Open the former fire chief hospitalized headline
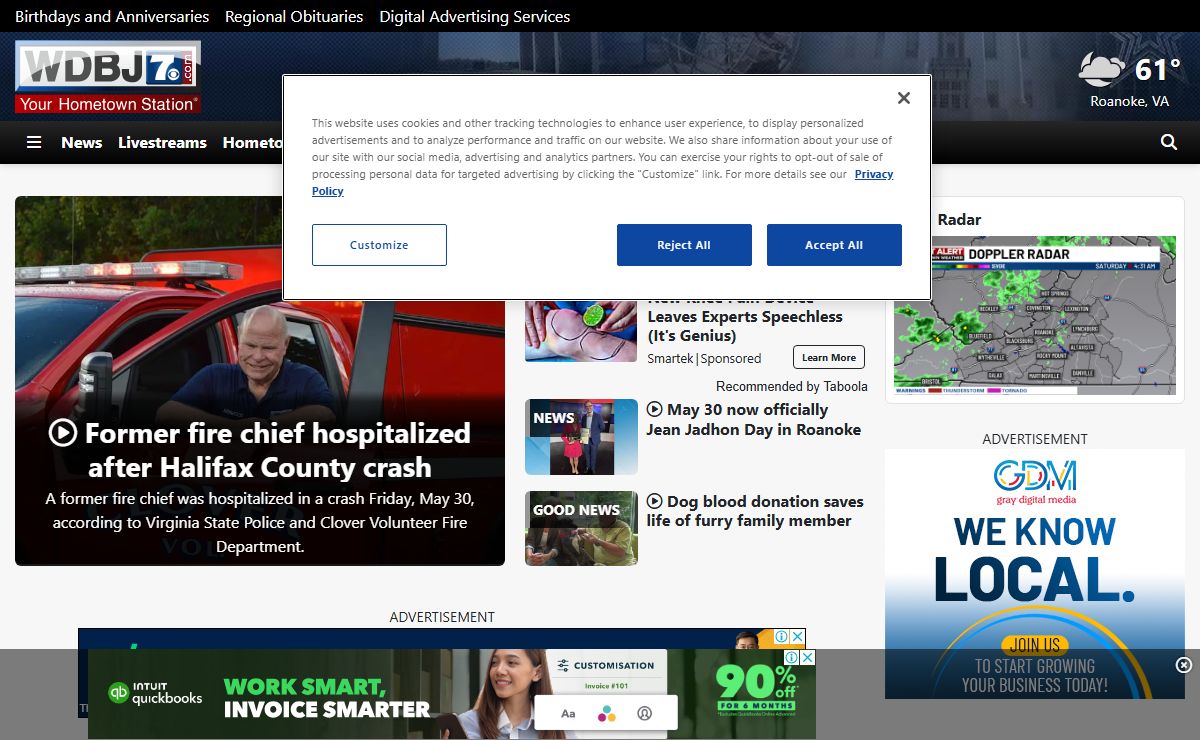1200x740 pixels. pyautogui.click(x=260, y=450)
